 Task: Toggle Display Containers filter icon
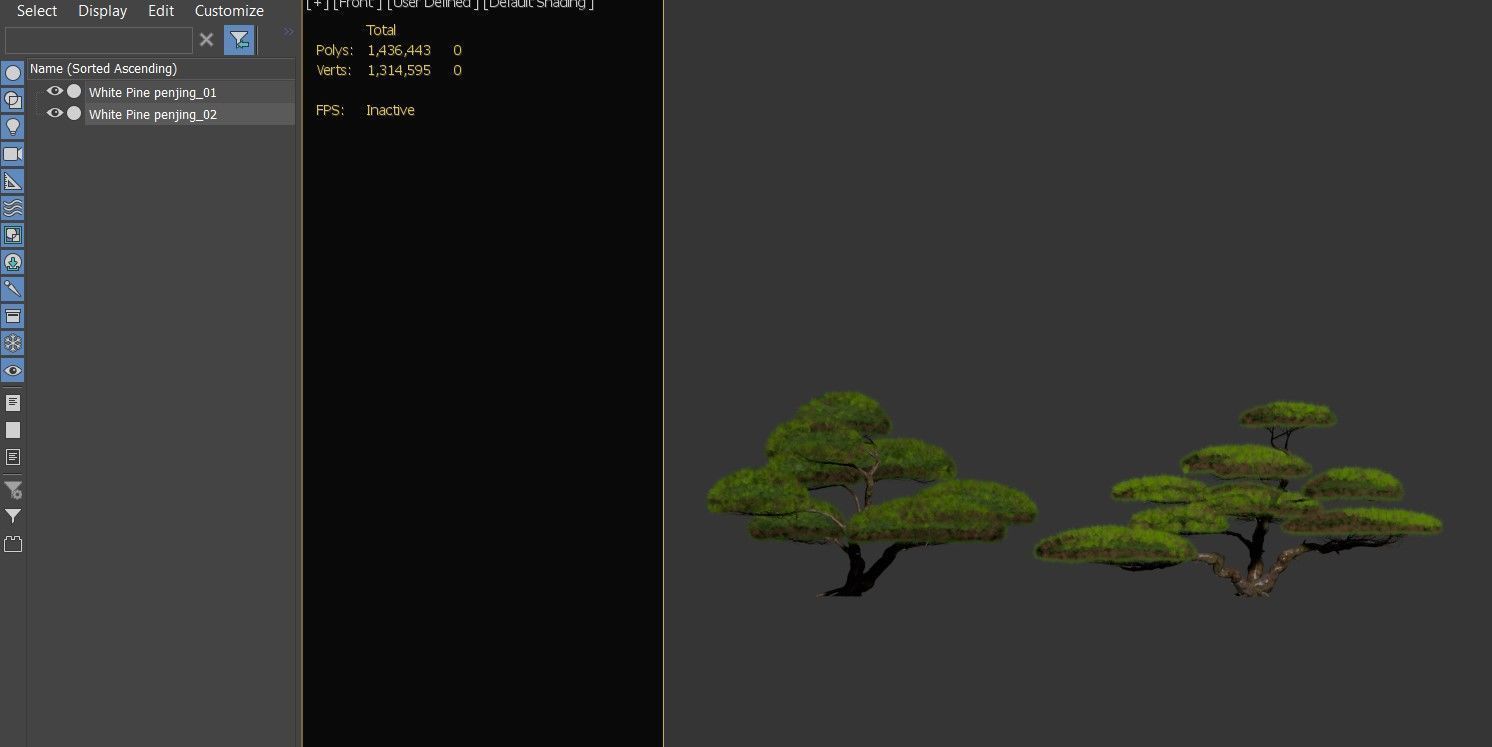[13, 316]
